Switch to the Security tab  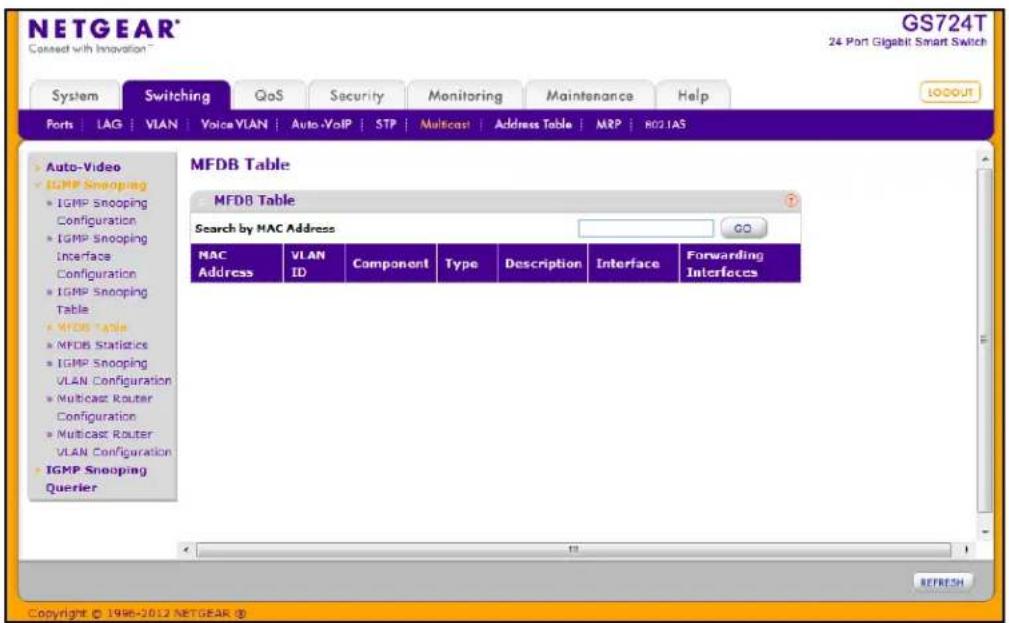(x=356, y=96)
